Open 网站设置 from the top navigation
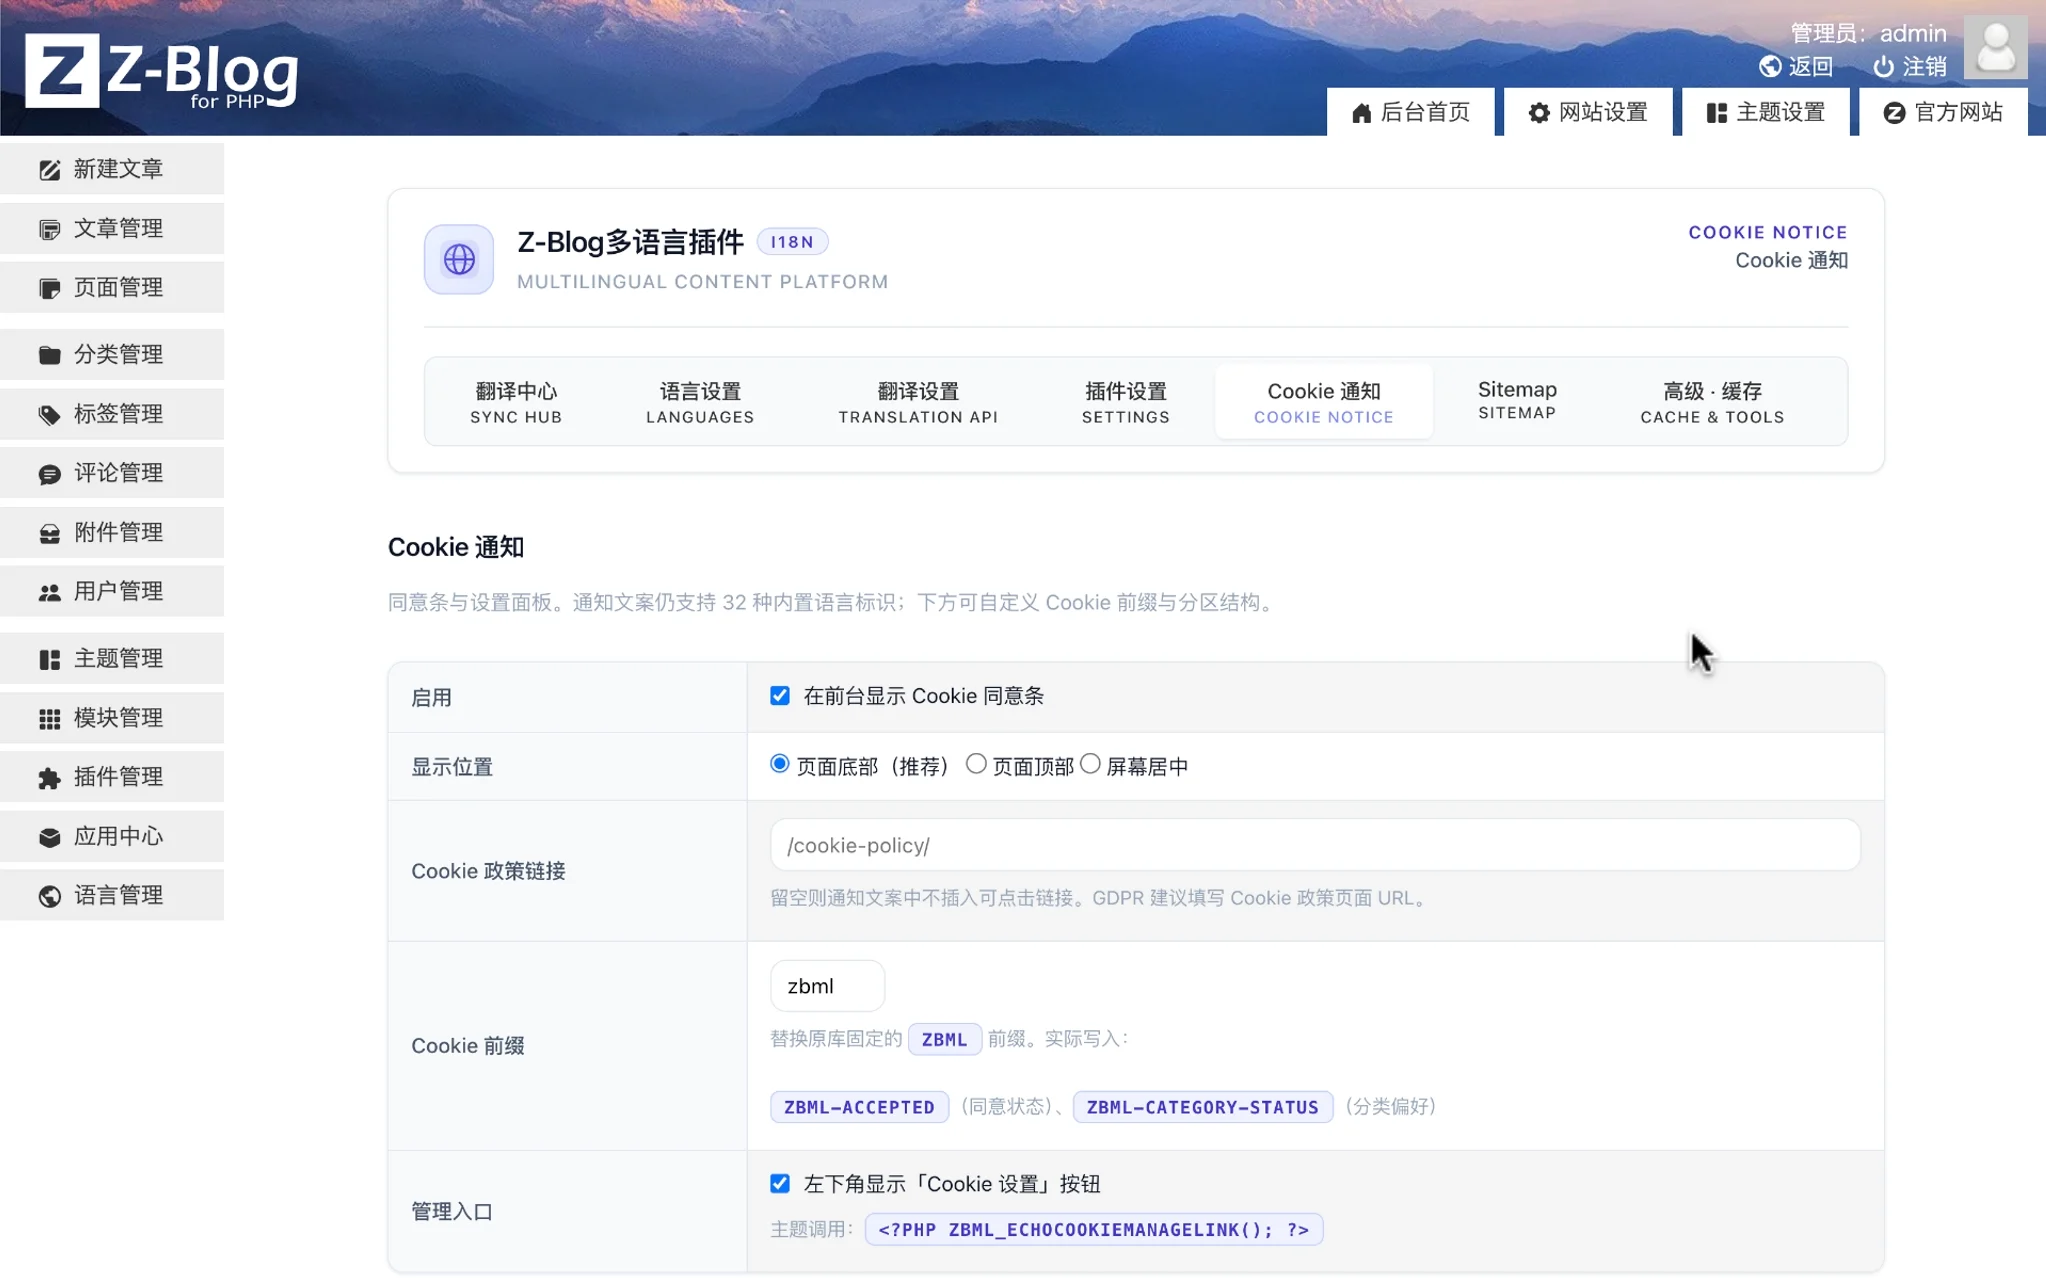The height and width of the screenshot is (1278, 2046). click(x=1588, y=112)
